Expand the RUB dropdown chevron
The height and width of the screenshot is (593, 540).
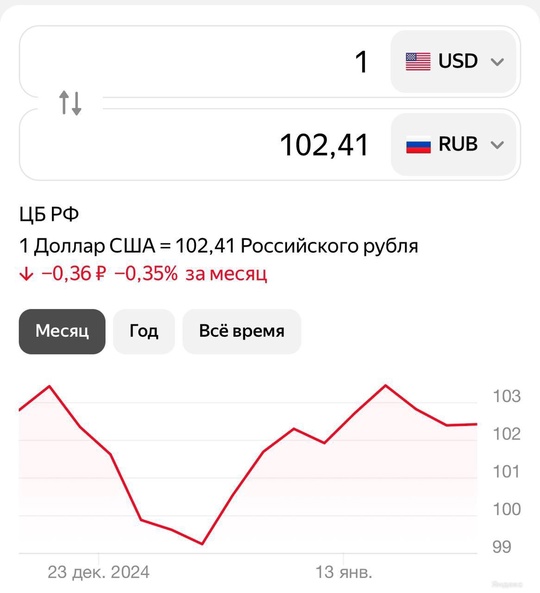(x=497, y=145)
